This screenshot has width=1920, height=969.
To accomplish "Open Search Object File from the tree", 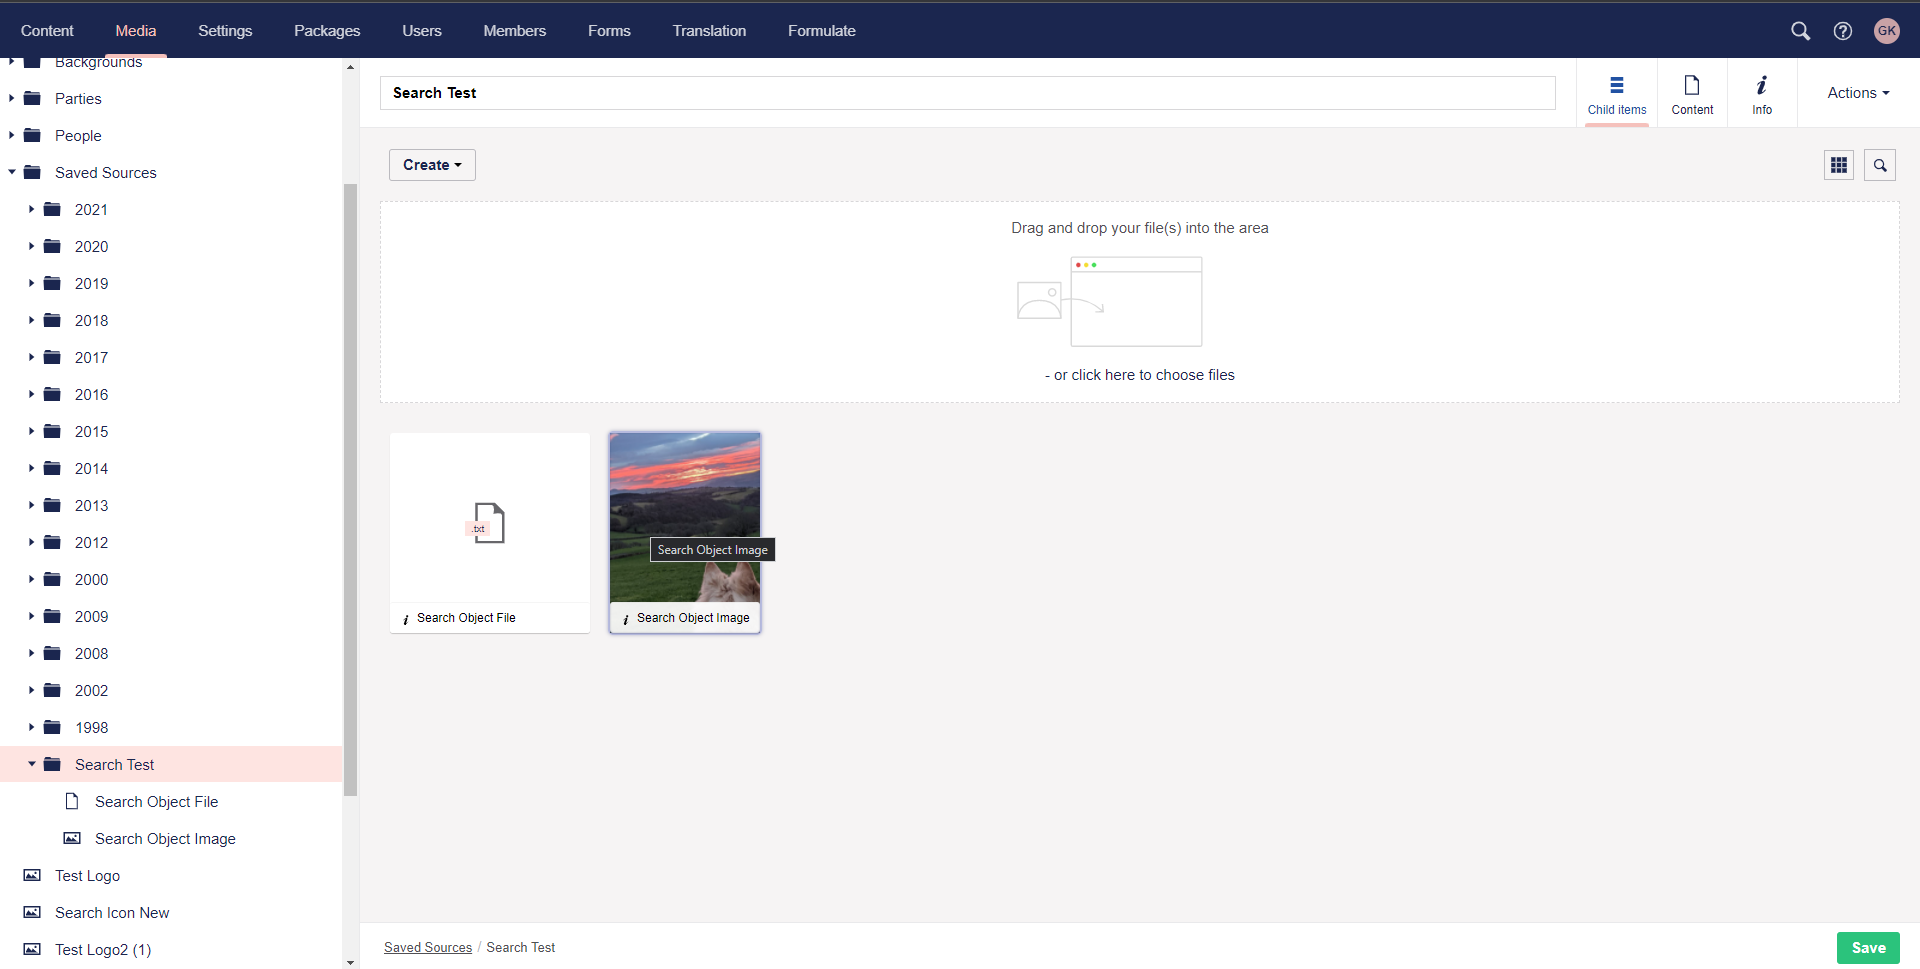I will click(x=156, y=801).
